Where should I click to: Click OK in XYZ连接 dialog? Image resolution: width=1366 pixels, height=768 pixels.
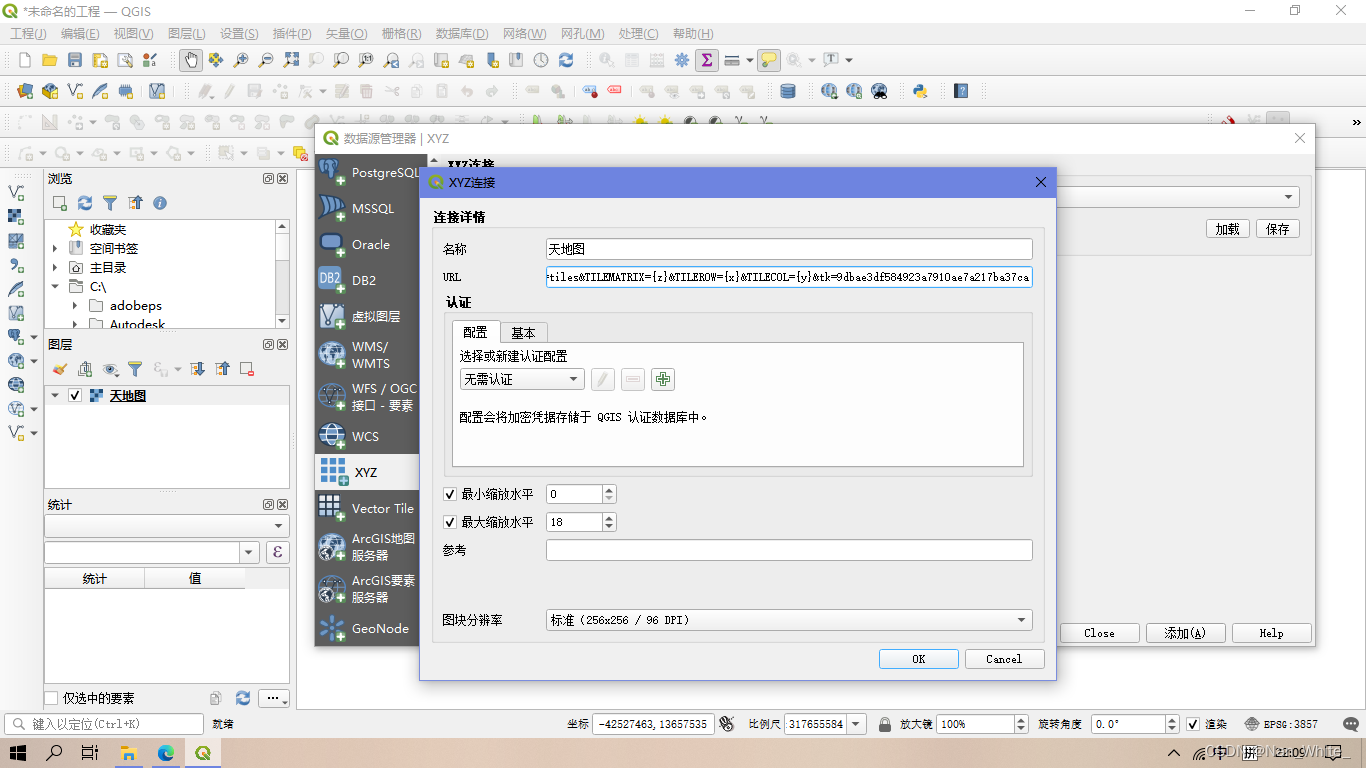[x=919, y=659]
